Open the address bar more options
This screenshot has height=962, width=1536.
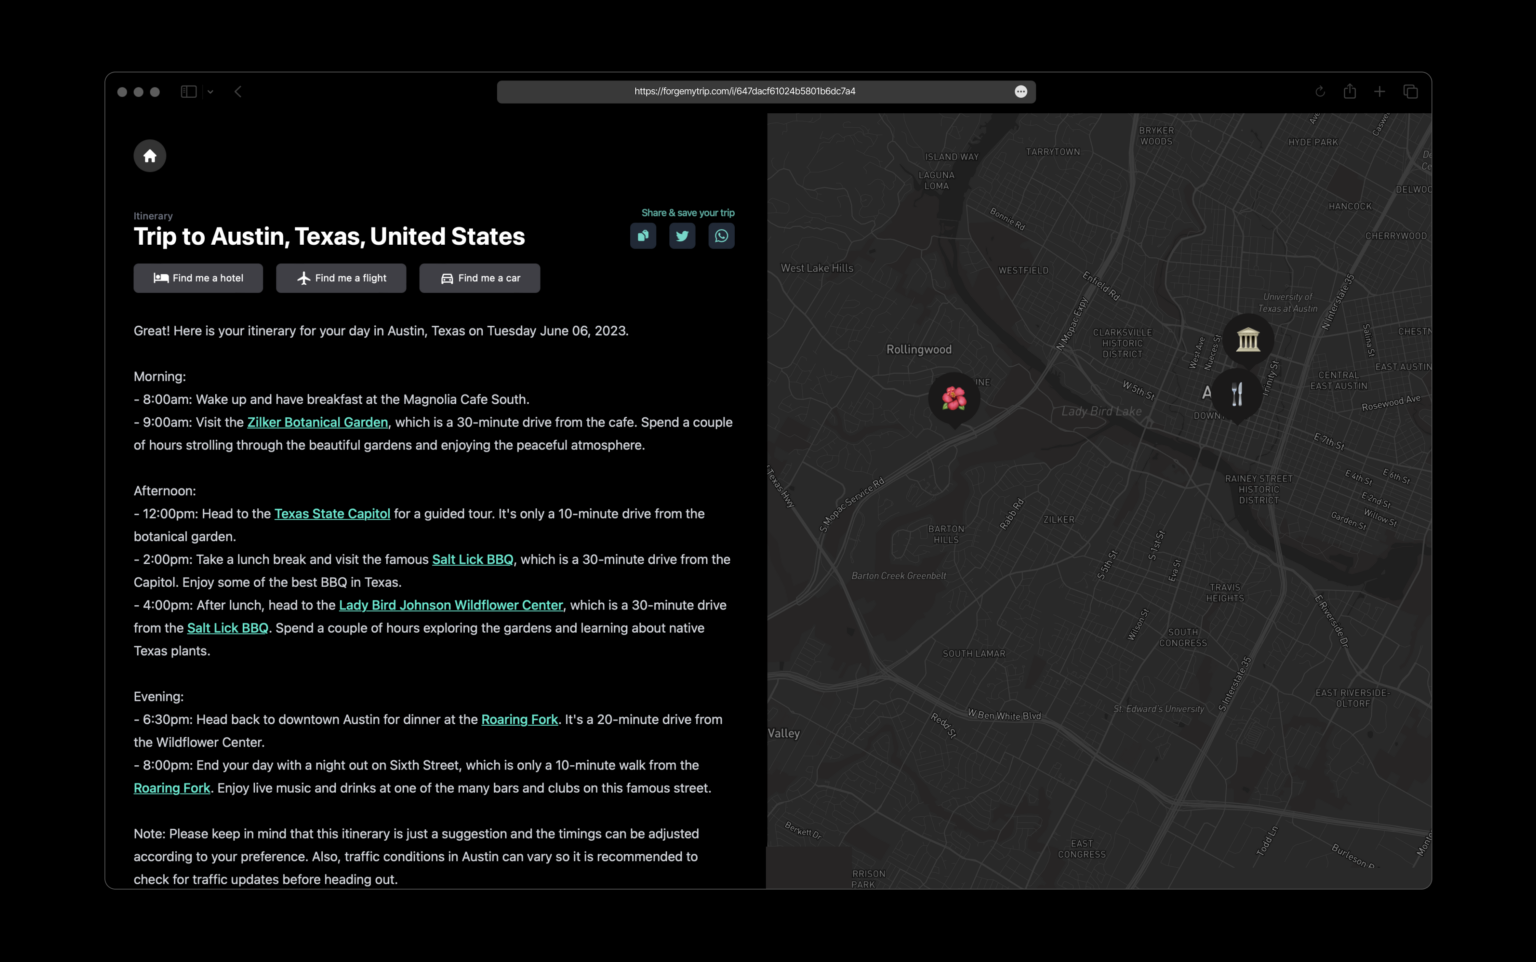(x=1021, y=92)
